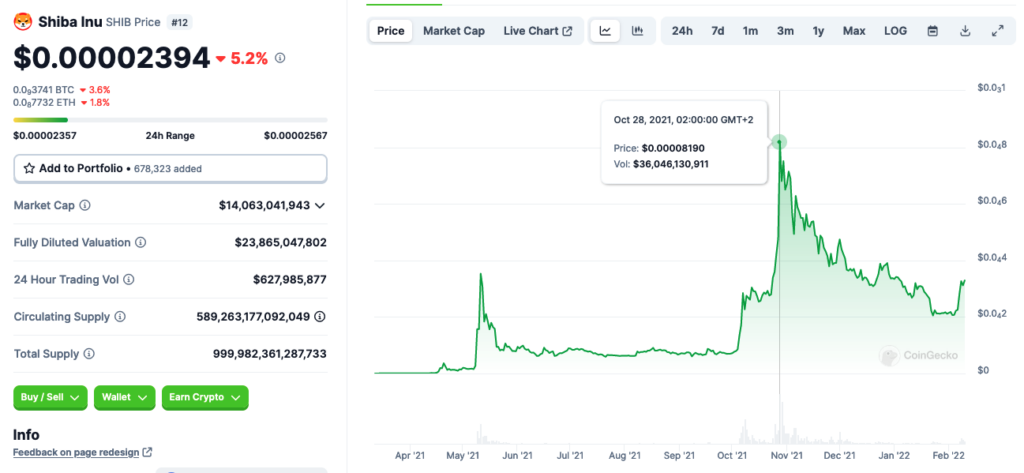Switch to the Market Cap tab
Screen dimensions: 1024x473
click(x=454, y=31)
